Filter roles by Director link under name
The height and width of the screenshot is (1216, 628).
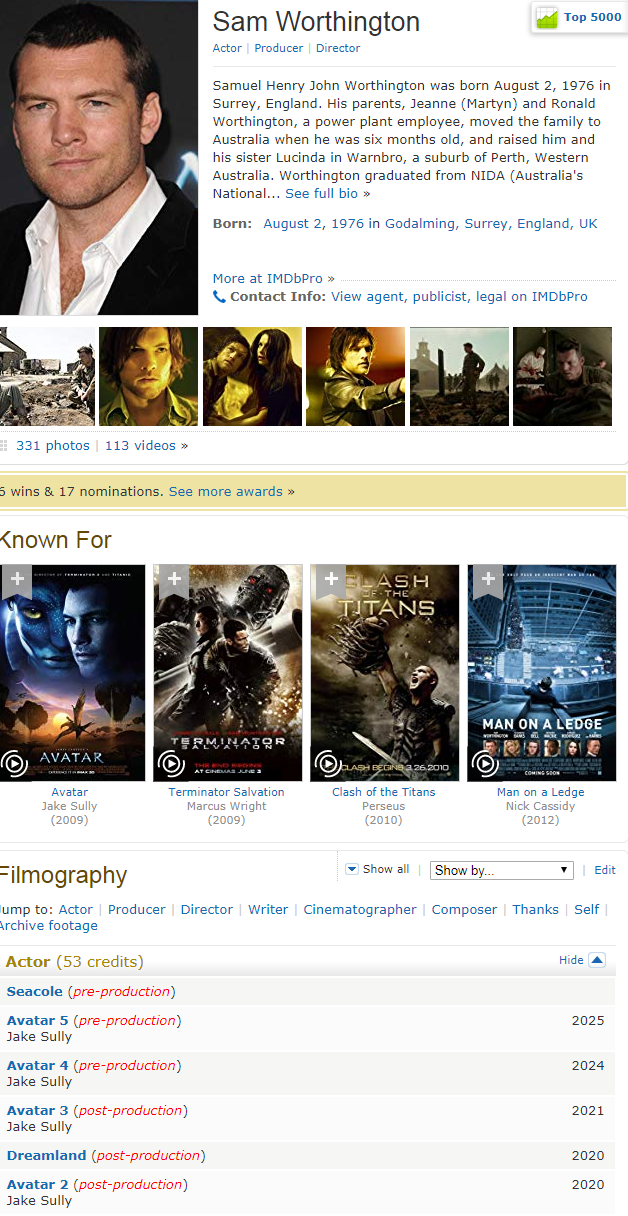(x=338, y=48)
